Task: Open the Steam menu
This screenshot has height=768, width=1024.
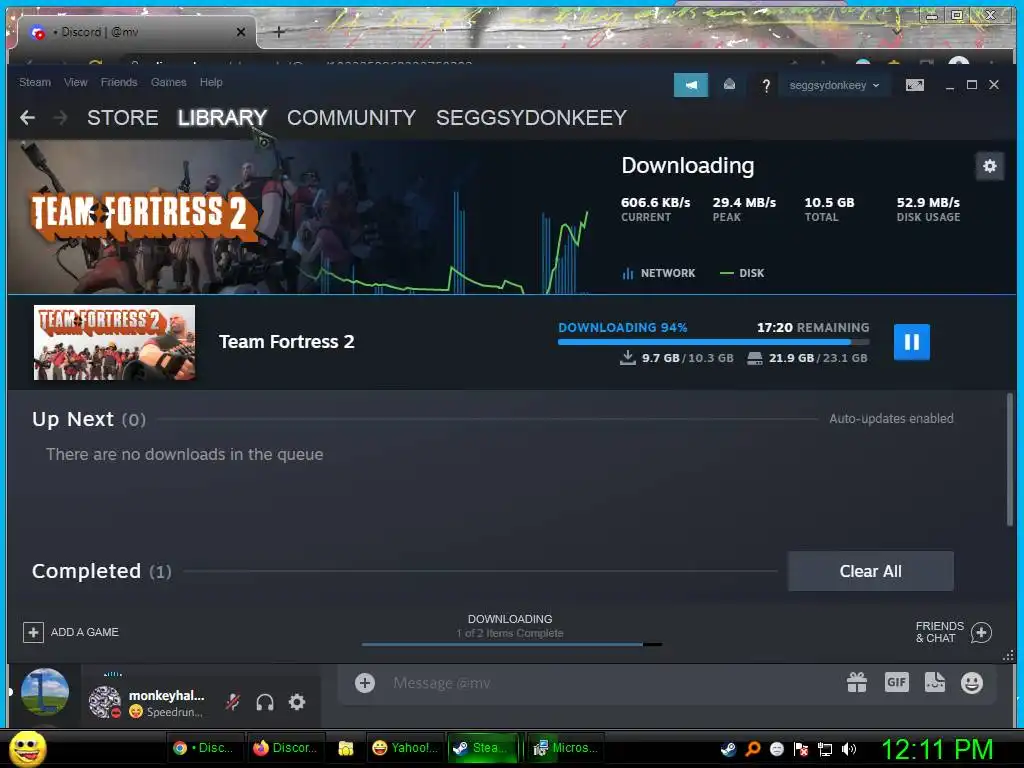Action: coord(35,82)
